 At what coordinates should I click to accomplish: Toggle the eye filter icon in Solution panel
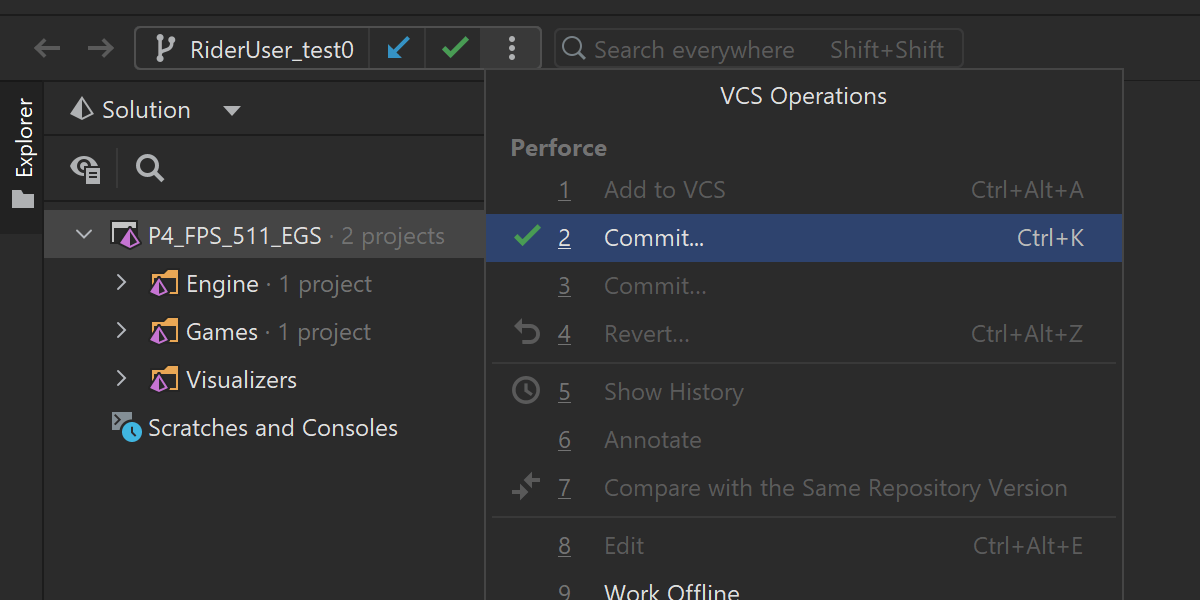(85, 168)
